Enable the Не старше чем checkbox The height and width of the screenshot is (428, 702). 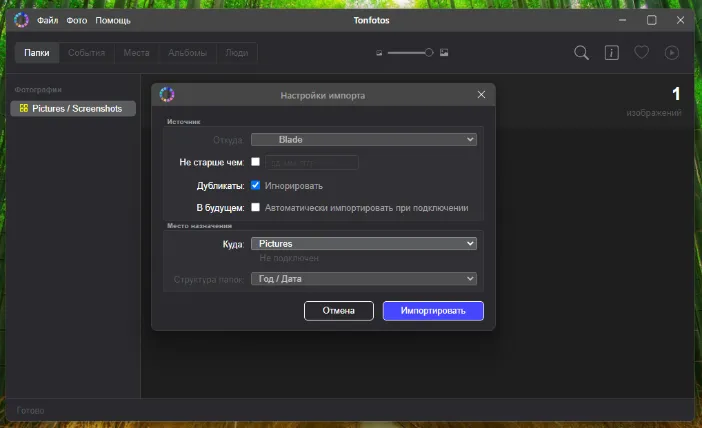(256, 162)
